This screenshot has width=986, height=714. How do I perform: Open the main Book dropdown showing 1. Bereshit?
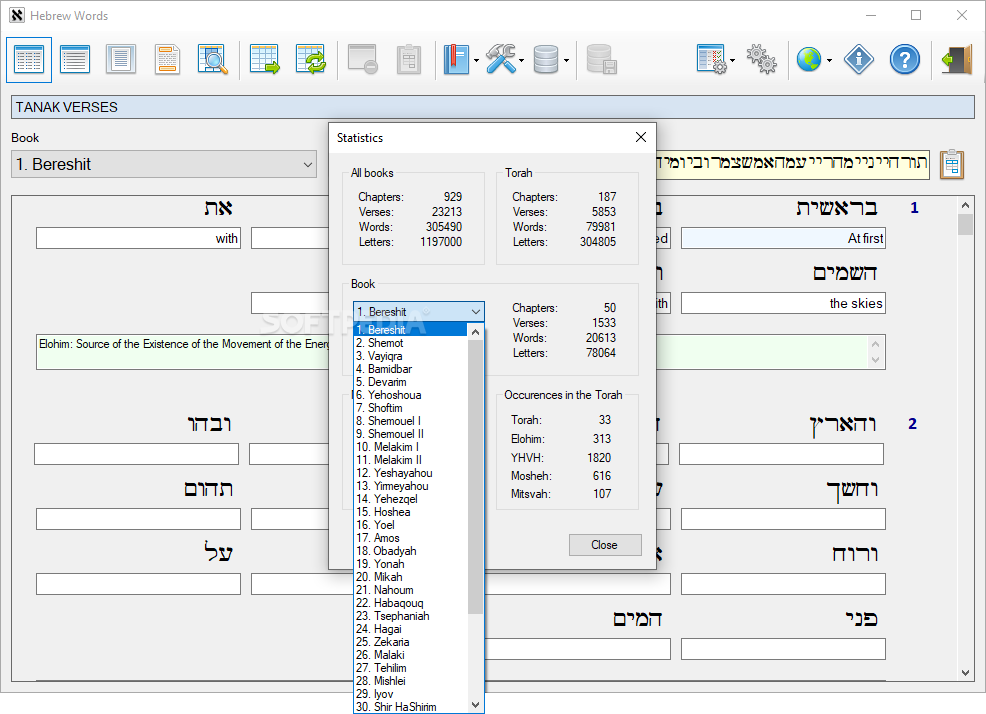click(x=163, y=164)
